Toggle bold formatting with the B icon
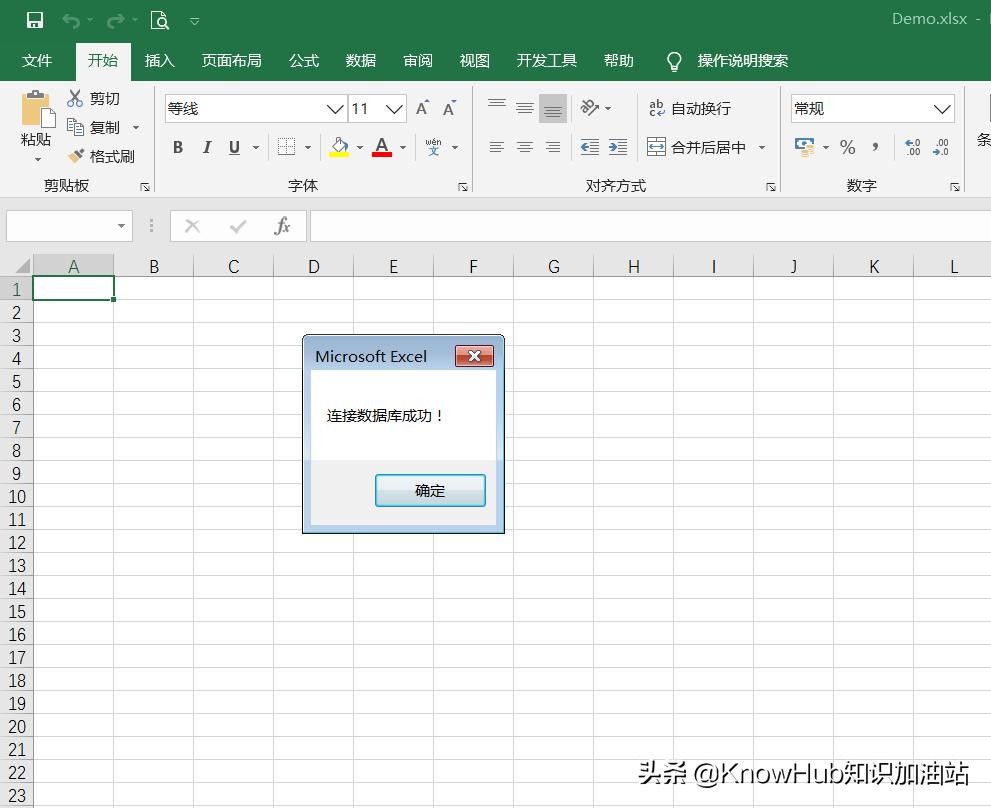 178,147
